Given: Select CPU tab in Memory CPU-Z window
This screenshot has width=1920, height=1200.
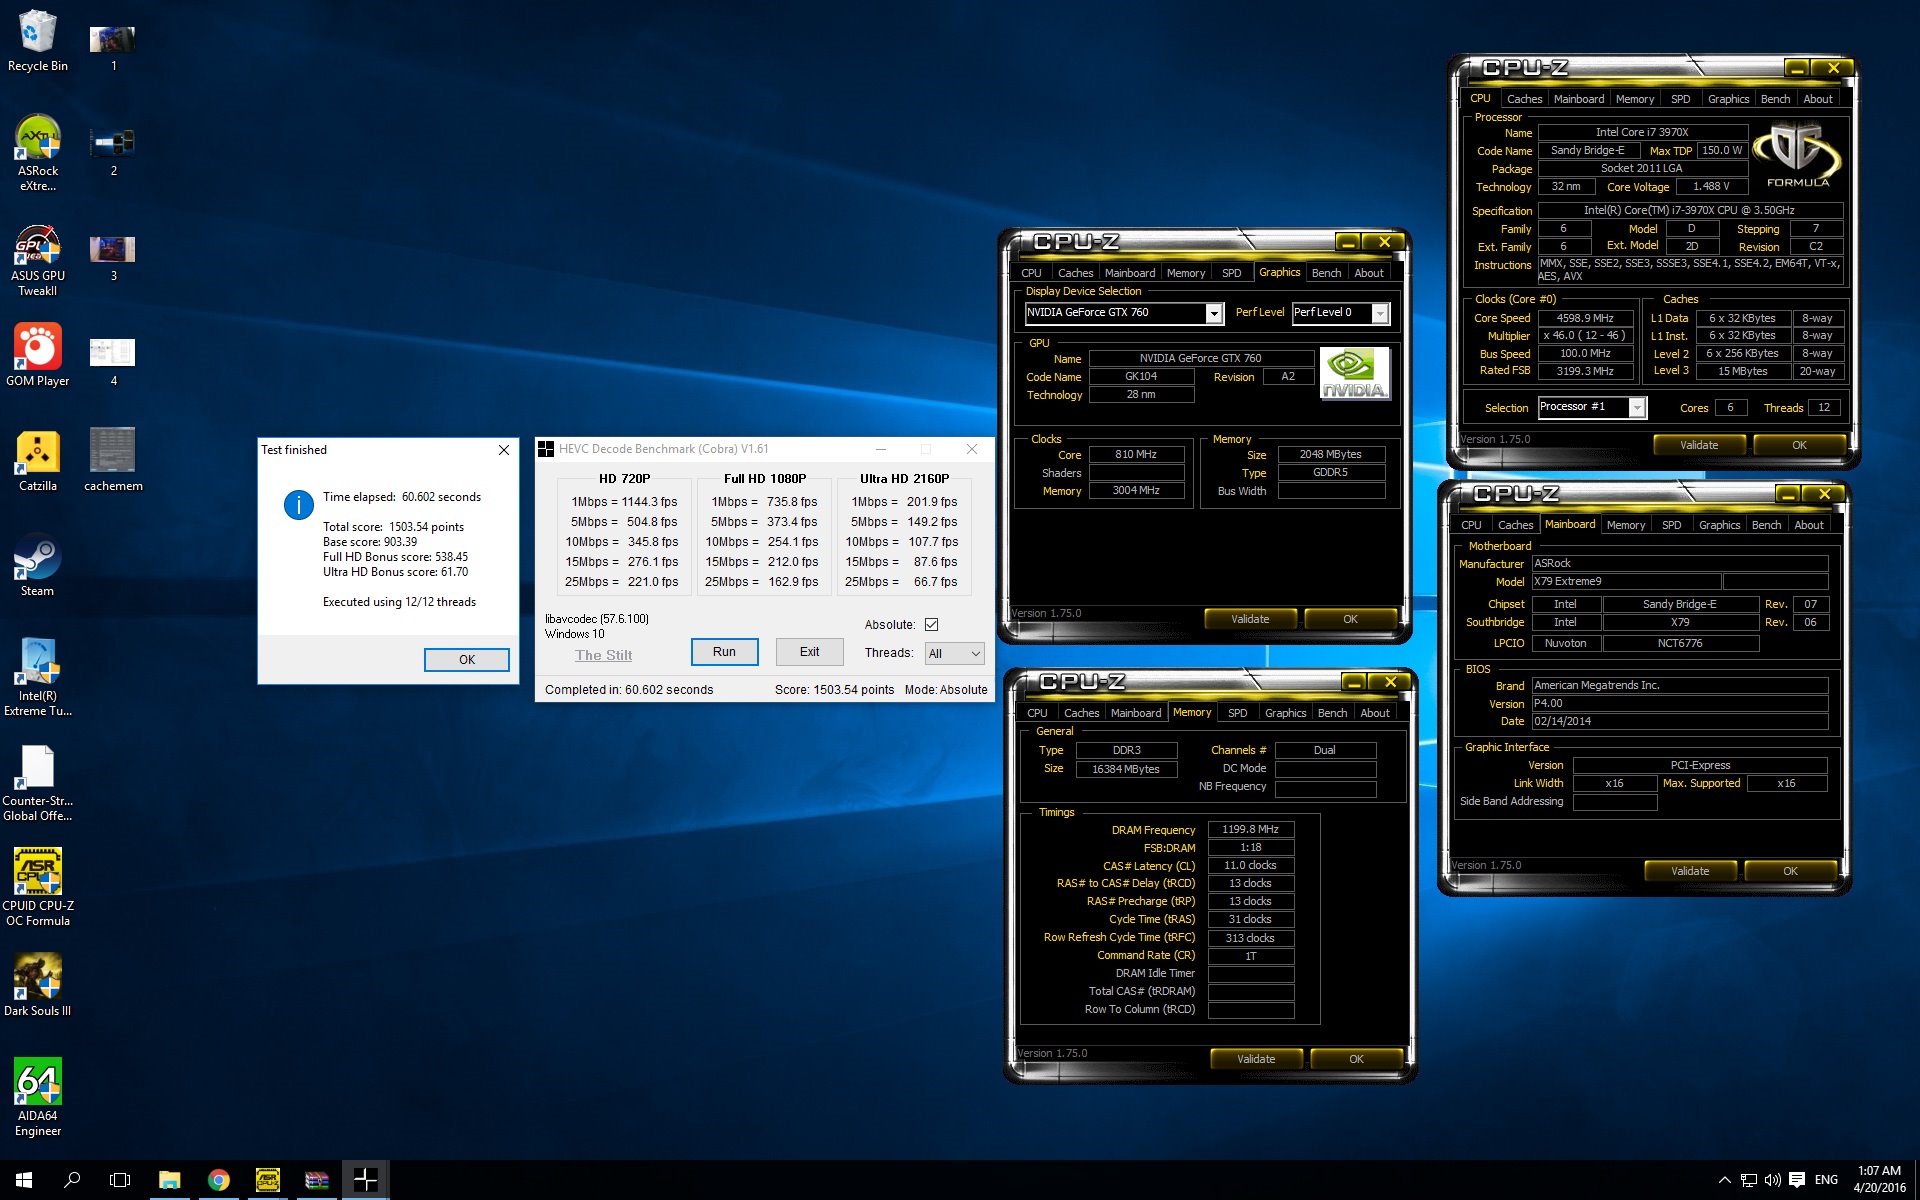Looking at the screenshot, I should pyautogui.click(x=1037, y=713).
